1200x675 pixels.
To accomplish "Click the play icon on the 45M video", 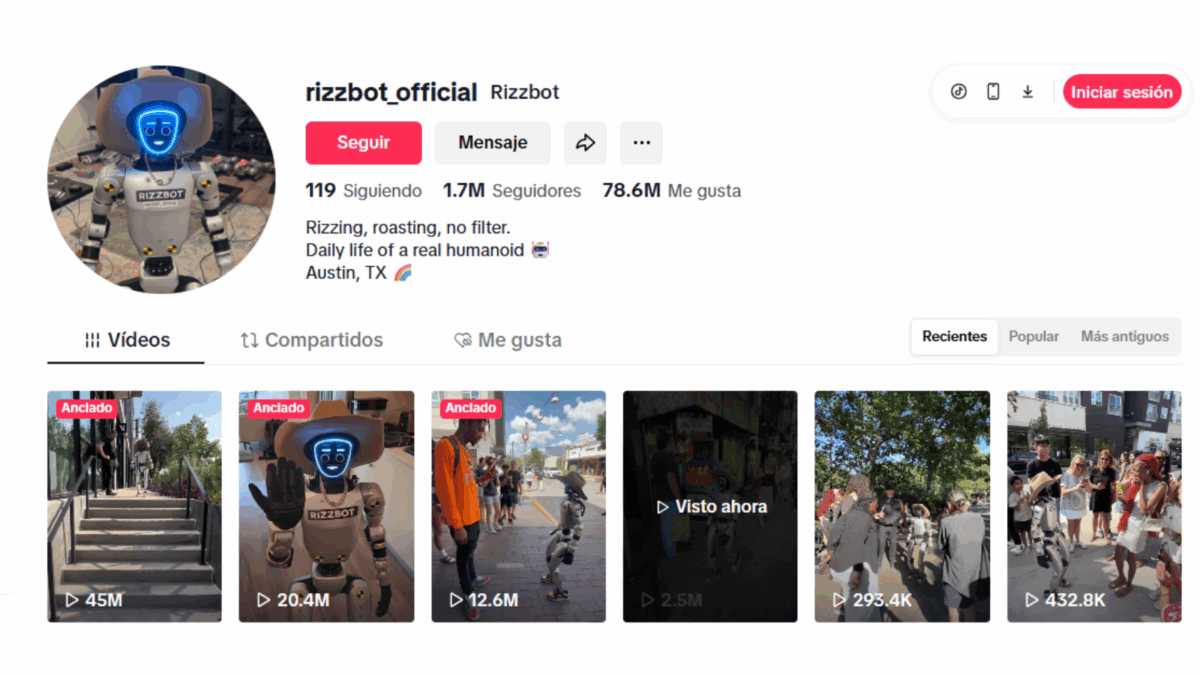I will click(x=71, y=599).
